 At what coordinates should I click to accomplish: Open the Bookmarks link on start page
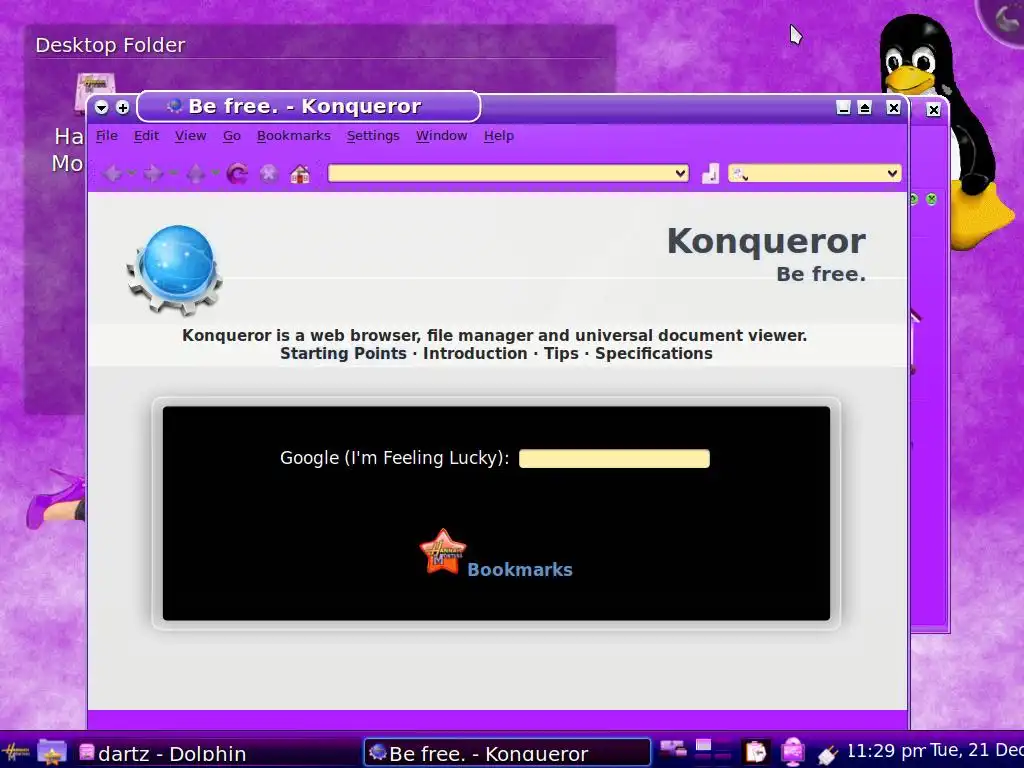520,569
